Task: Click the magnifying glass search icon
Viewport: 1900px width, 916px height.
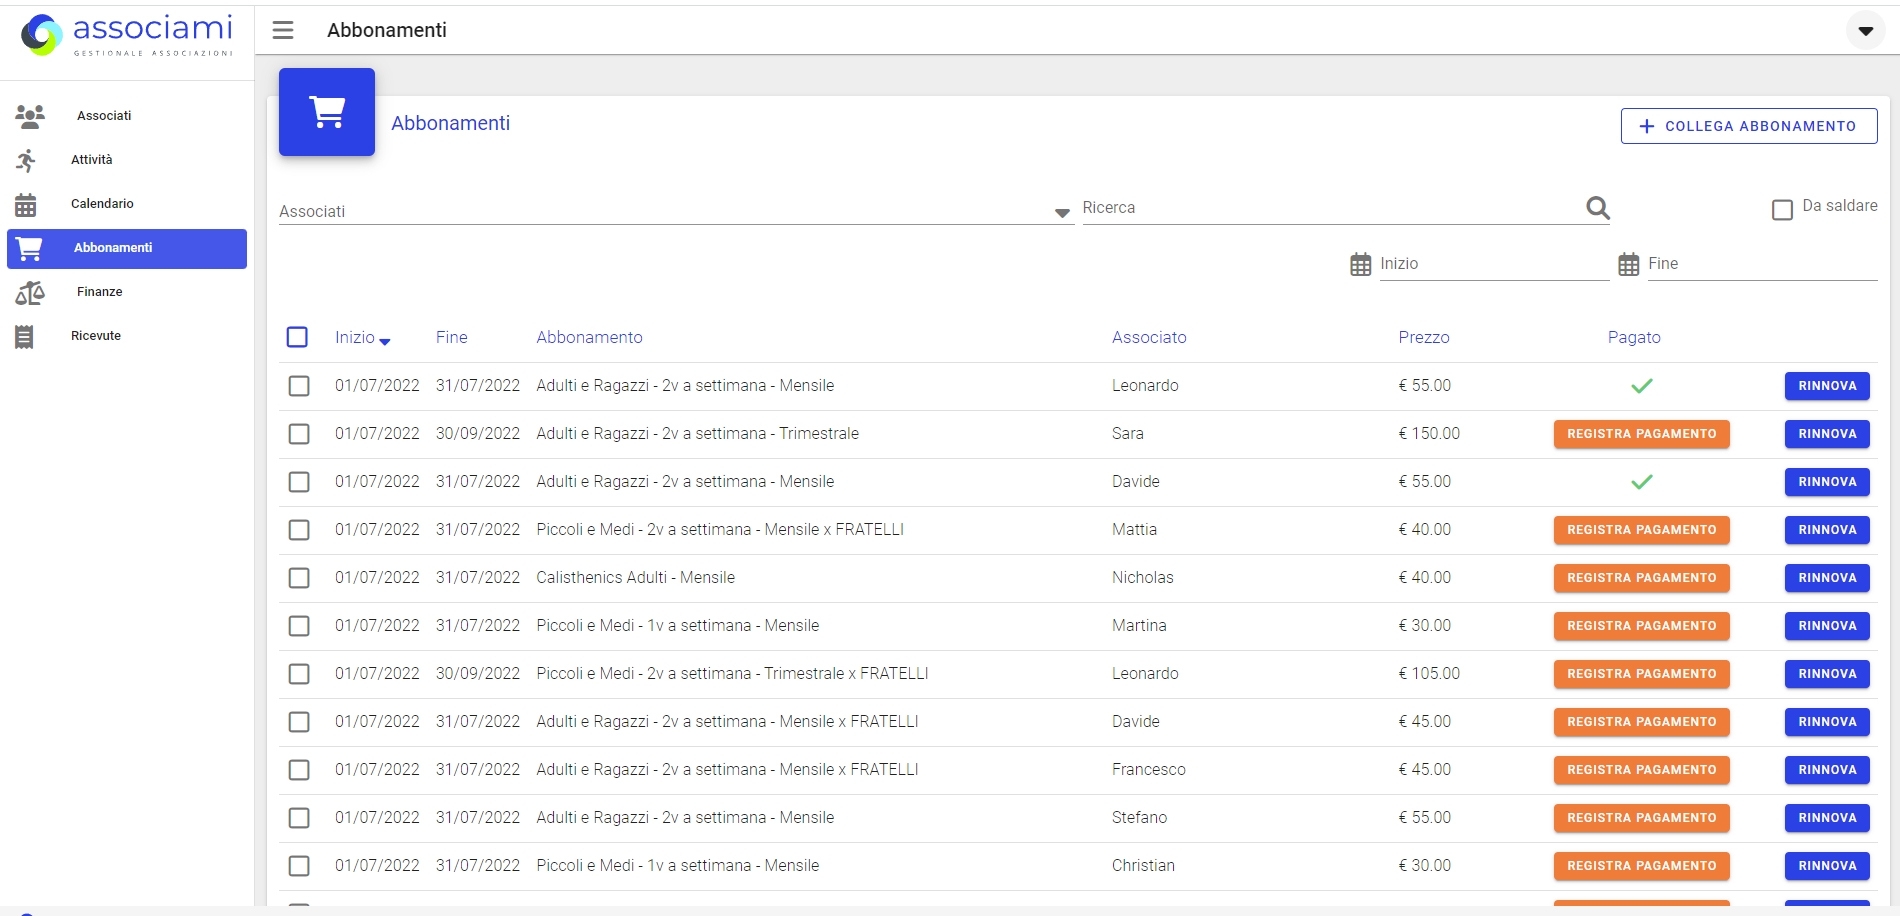Action: pyautogui.click(x=1597, y=207)
